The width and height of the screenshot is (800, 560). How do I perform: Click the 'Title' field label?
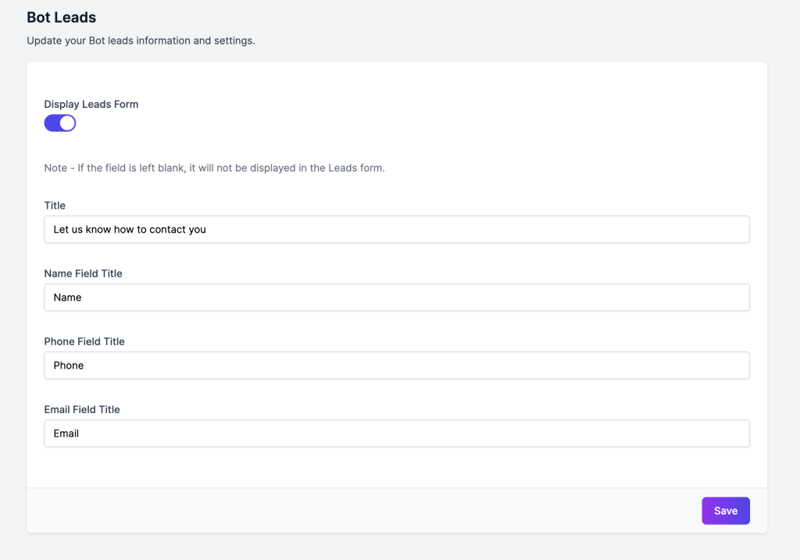point(55,205)
